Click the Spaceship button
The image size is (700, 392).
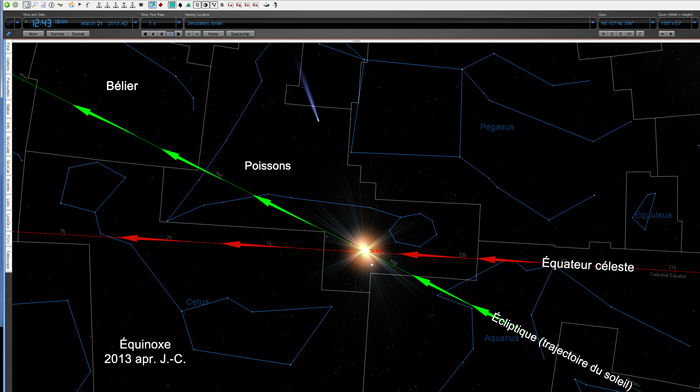pos(240,34)
